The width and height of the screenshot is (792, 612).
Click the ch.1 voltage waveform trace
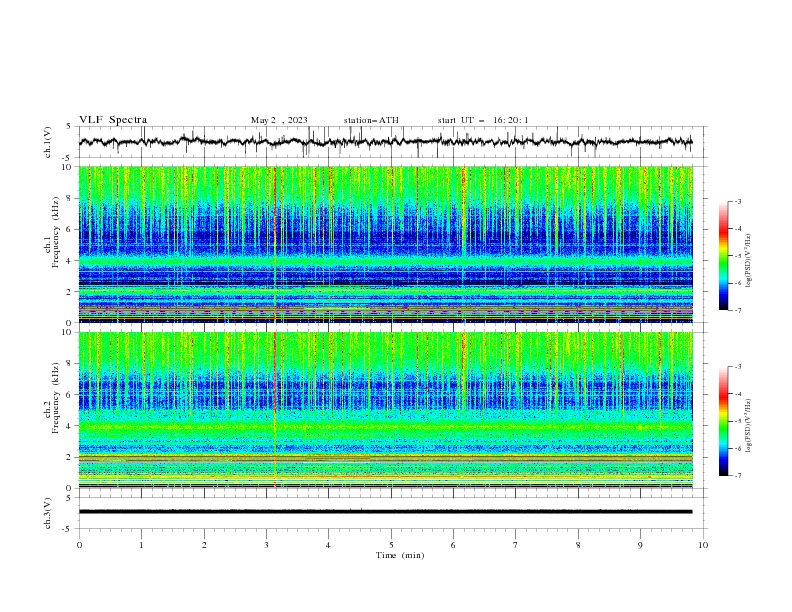[x=385, y=142]
